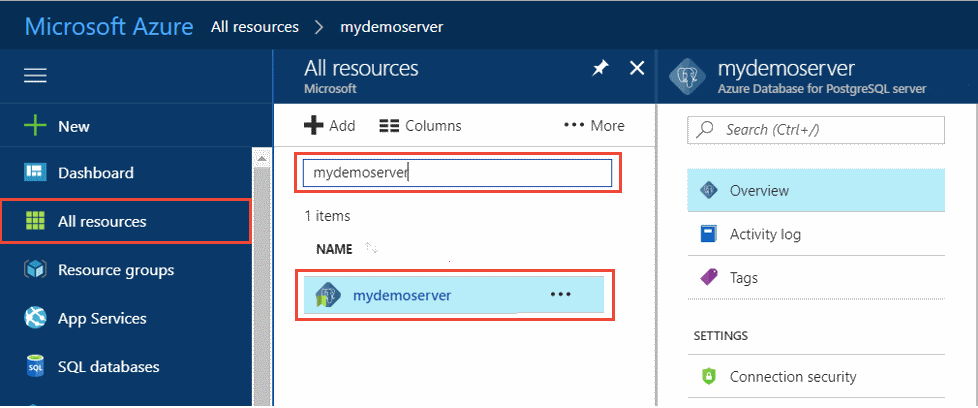The height and width of the screenshot is (408, 978).
Task: Open the Overview menu item
Action: click(816, 190)
